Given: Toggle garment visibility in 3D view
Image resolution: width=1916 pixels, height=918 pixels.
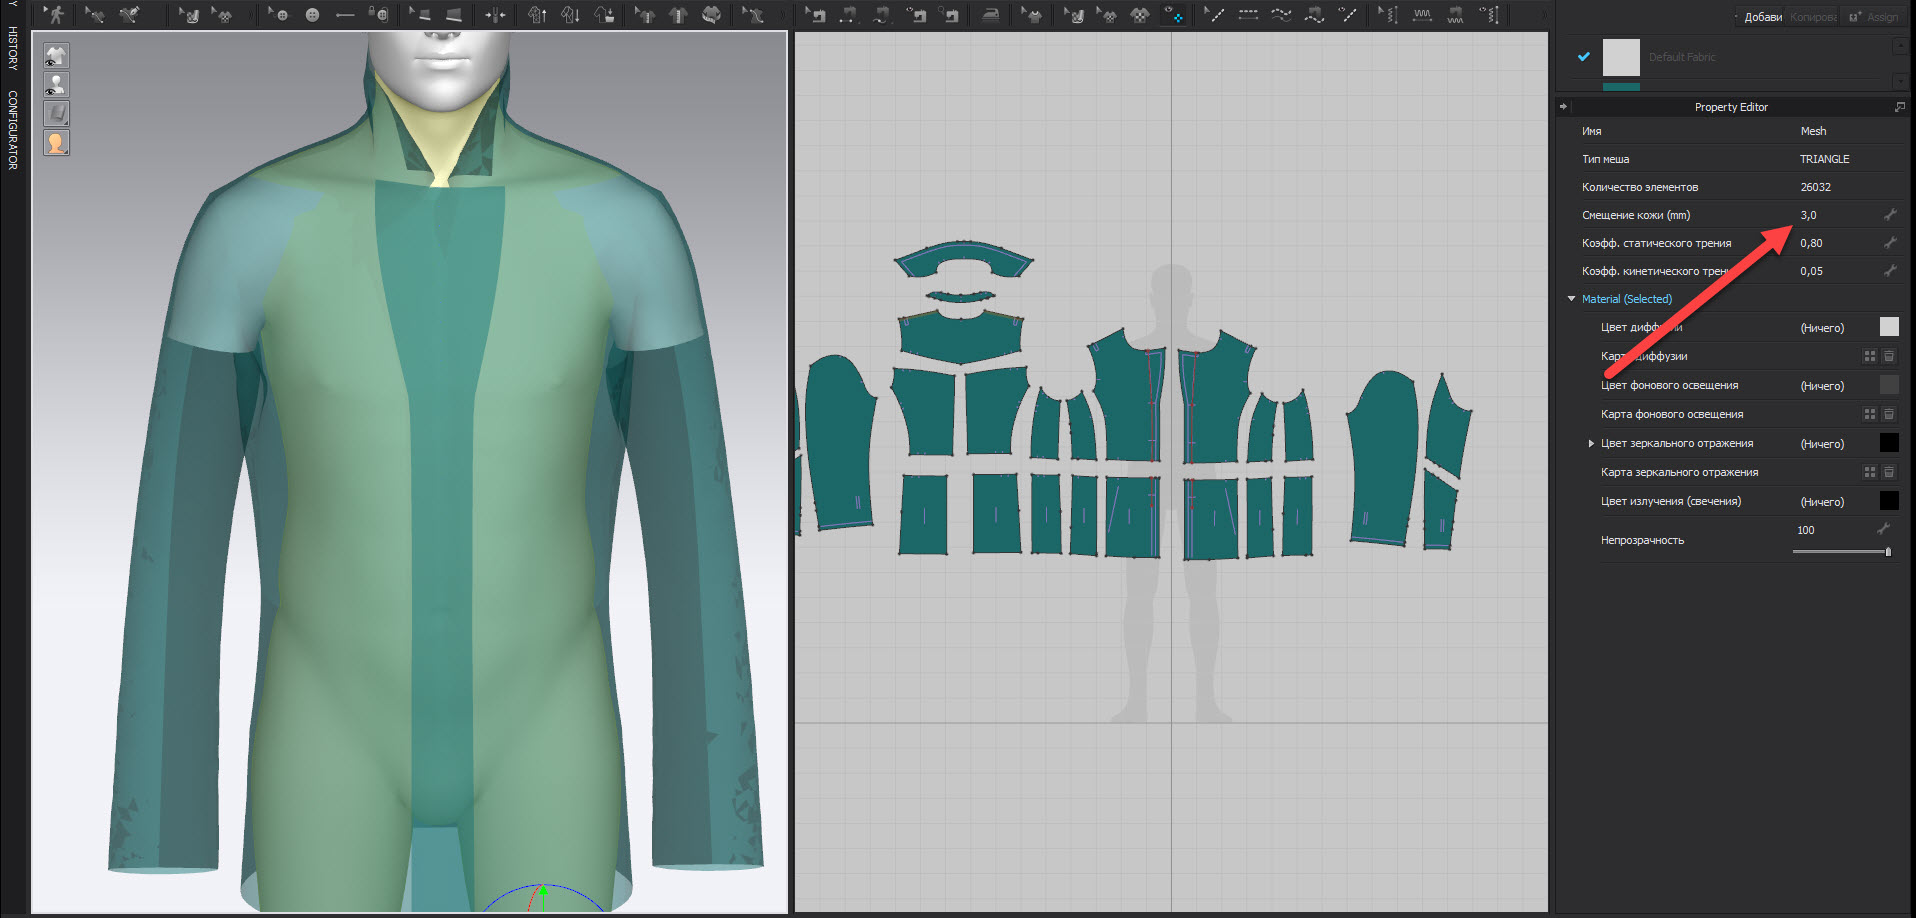Looking at the screenshot, I should click(x=56, y=56).
